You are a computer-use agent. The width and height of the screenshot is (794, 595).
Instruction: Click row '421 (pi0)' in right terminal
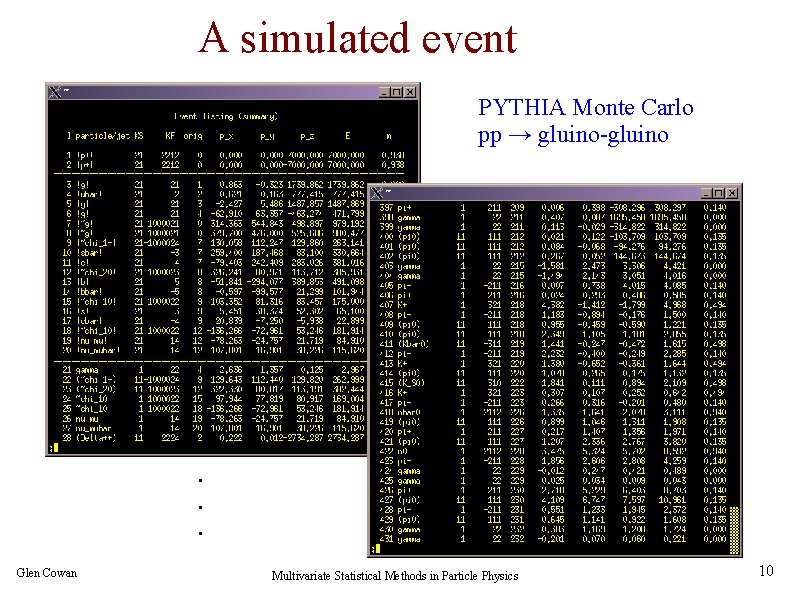pyautogui.click(x=553, y=442)
